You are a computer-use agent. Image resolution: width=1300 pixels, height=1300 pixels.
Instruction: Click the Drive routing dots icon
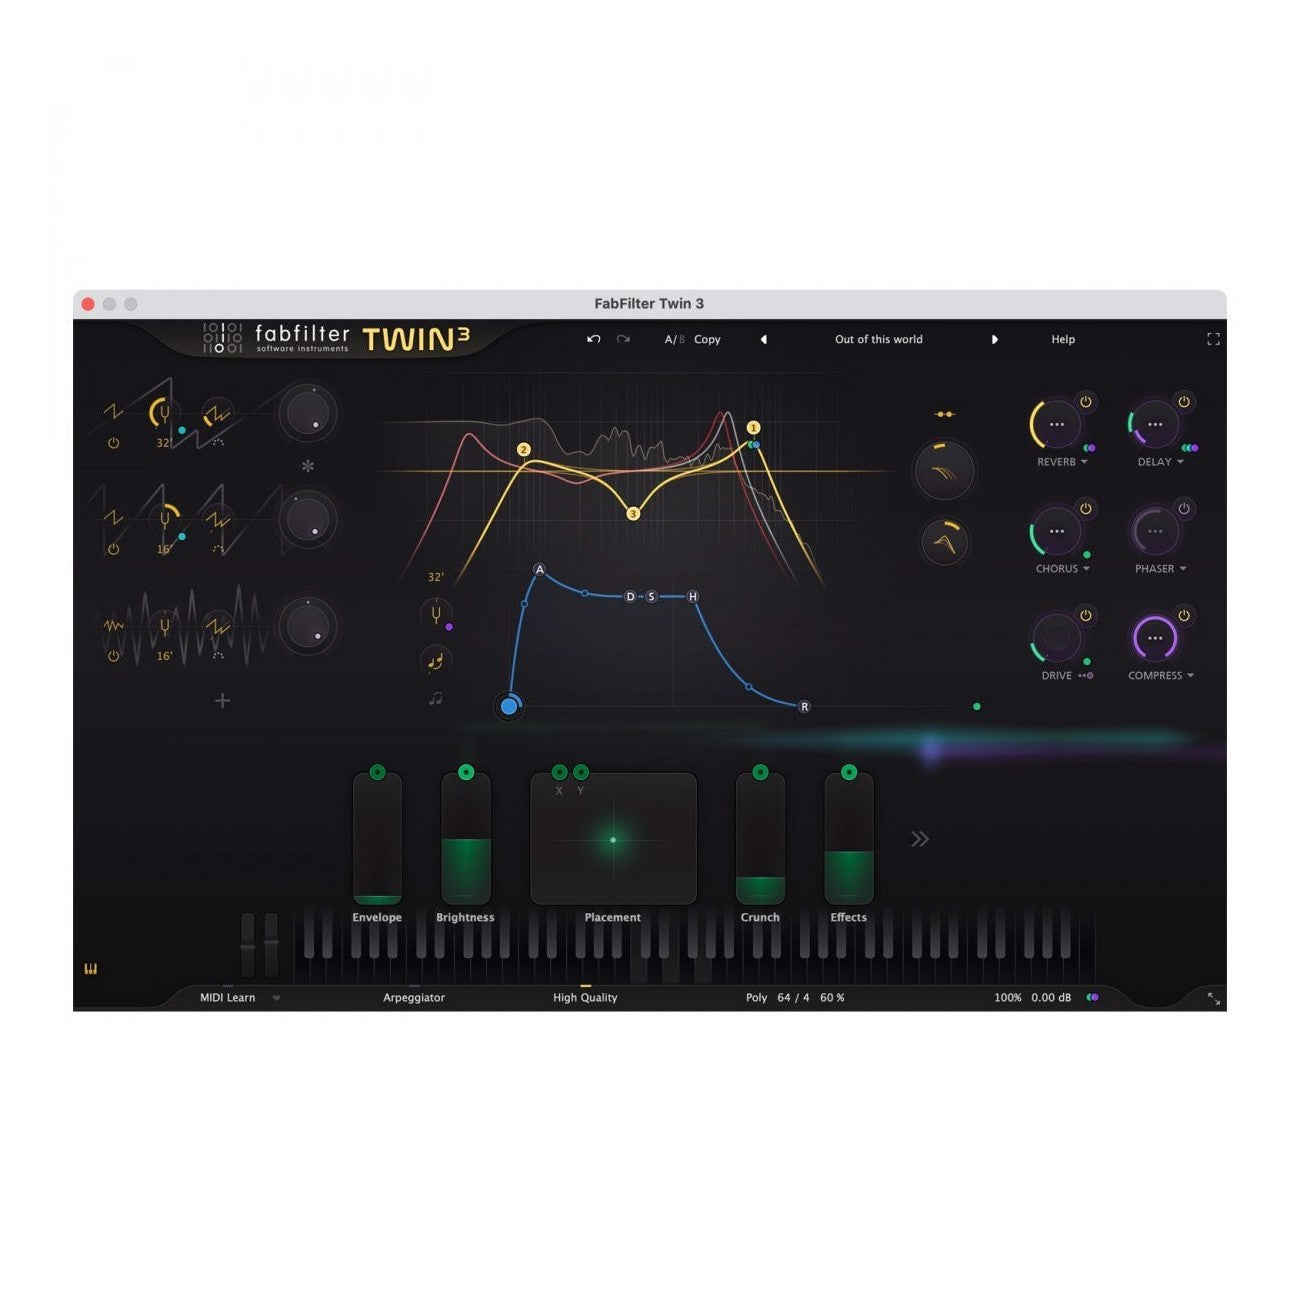1085,676
